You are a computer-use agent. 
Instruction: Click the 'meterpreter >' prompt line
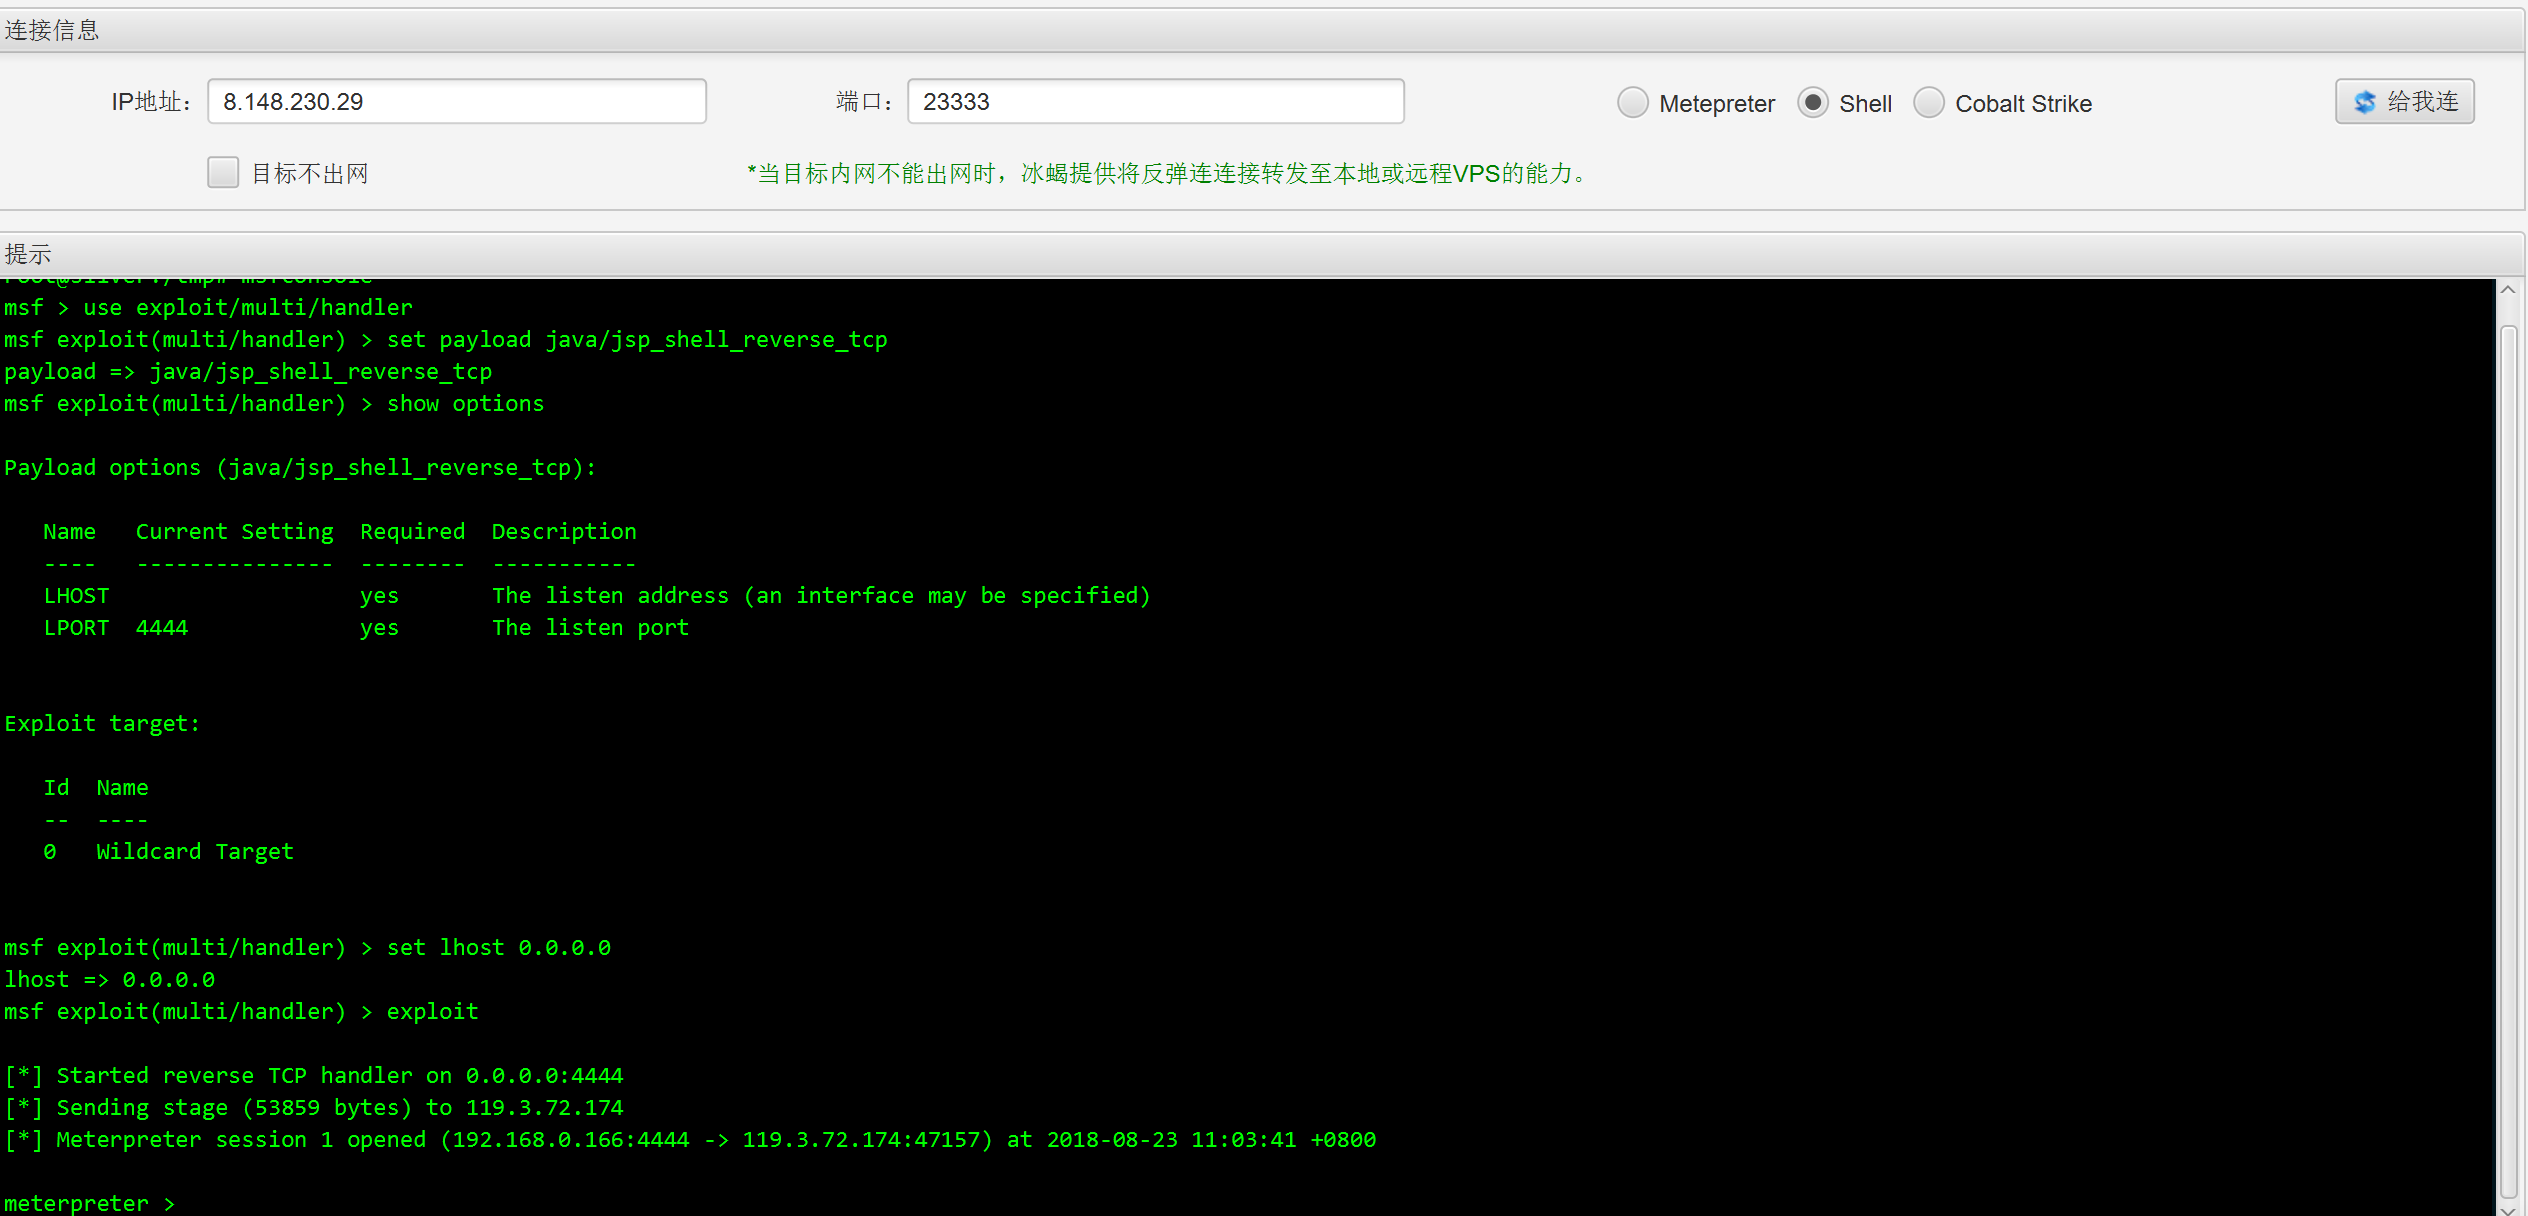(x=89, y=1202)
